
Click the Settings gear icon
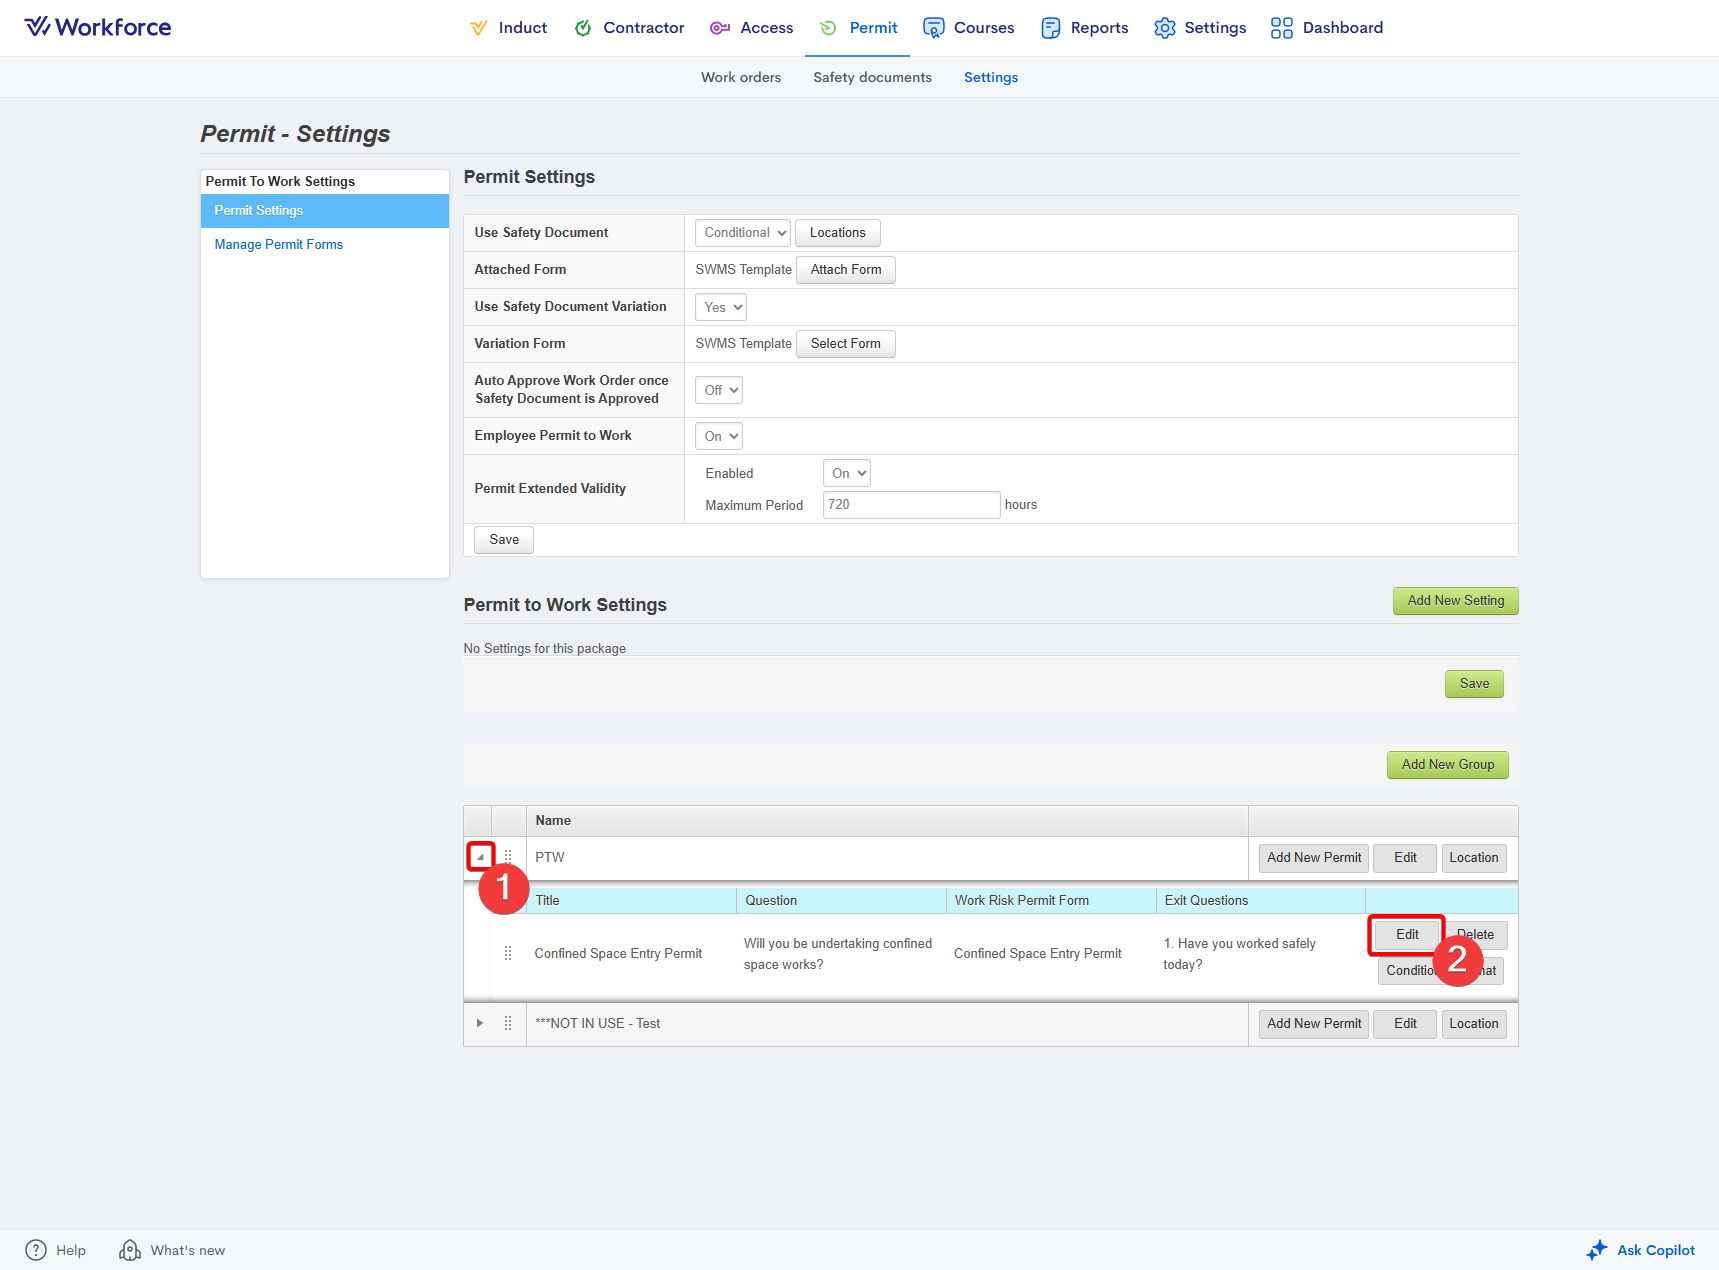tap(1164, 28)
